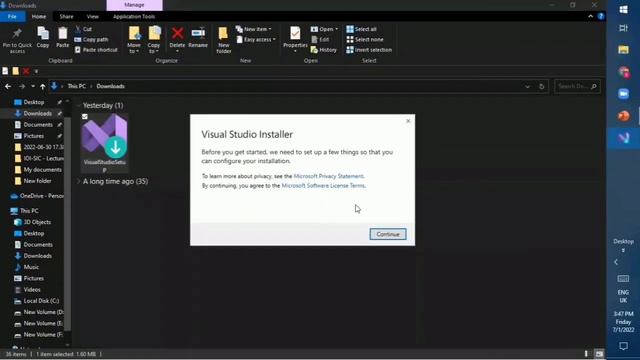This screenshot has height=360, width=640.
Task: Select Videos folder in navigation pane
Action: pos(28,289)
